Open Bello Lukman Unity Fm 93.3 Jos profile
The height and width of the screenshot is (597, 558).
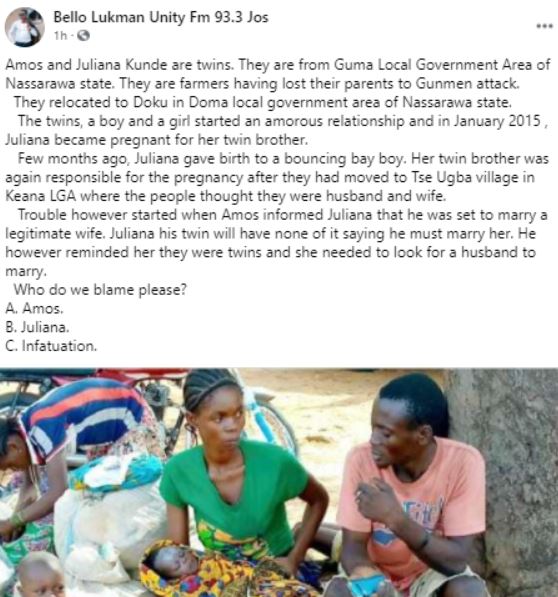pos(161,17)
